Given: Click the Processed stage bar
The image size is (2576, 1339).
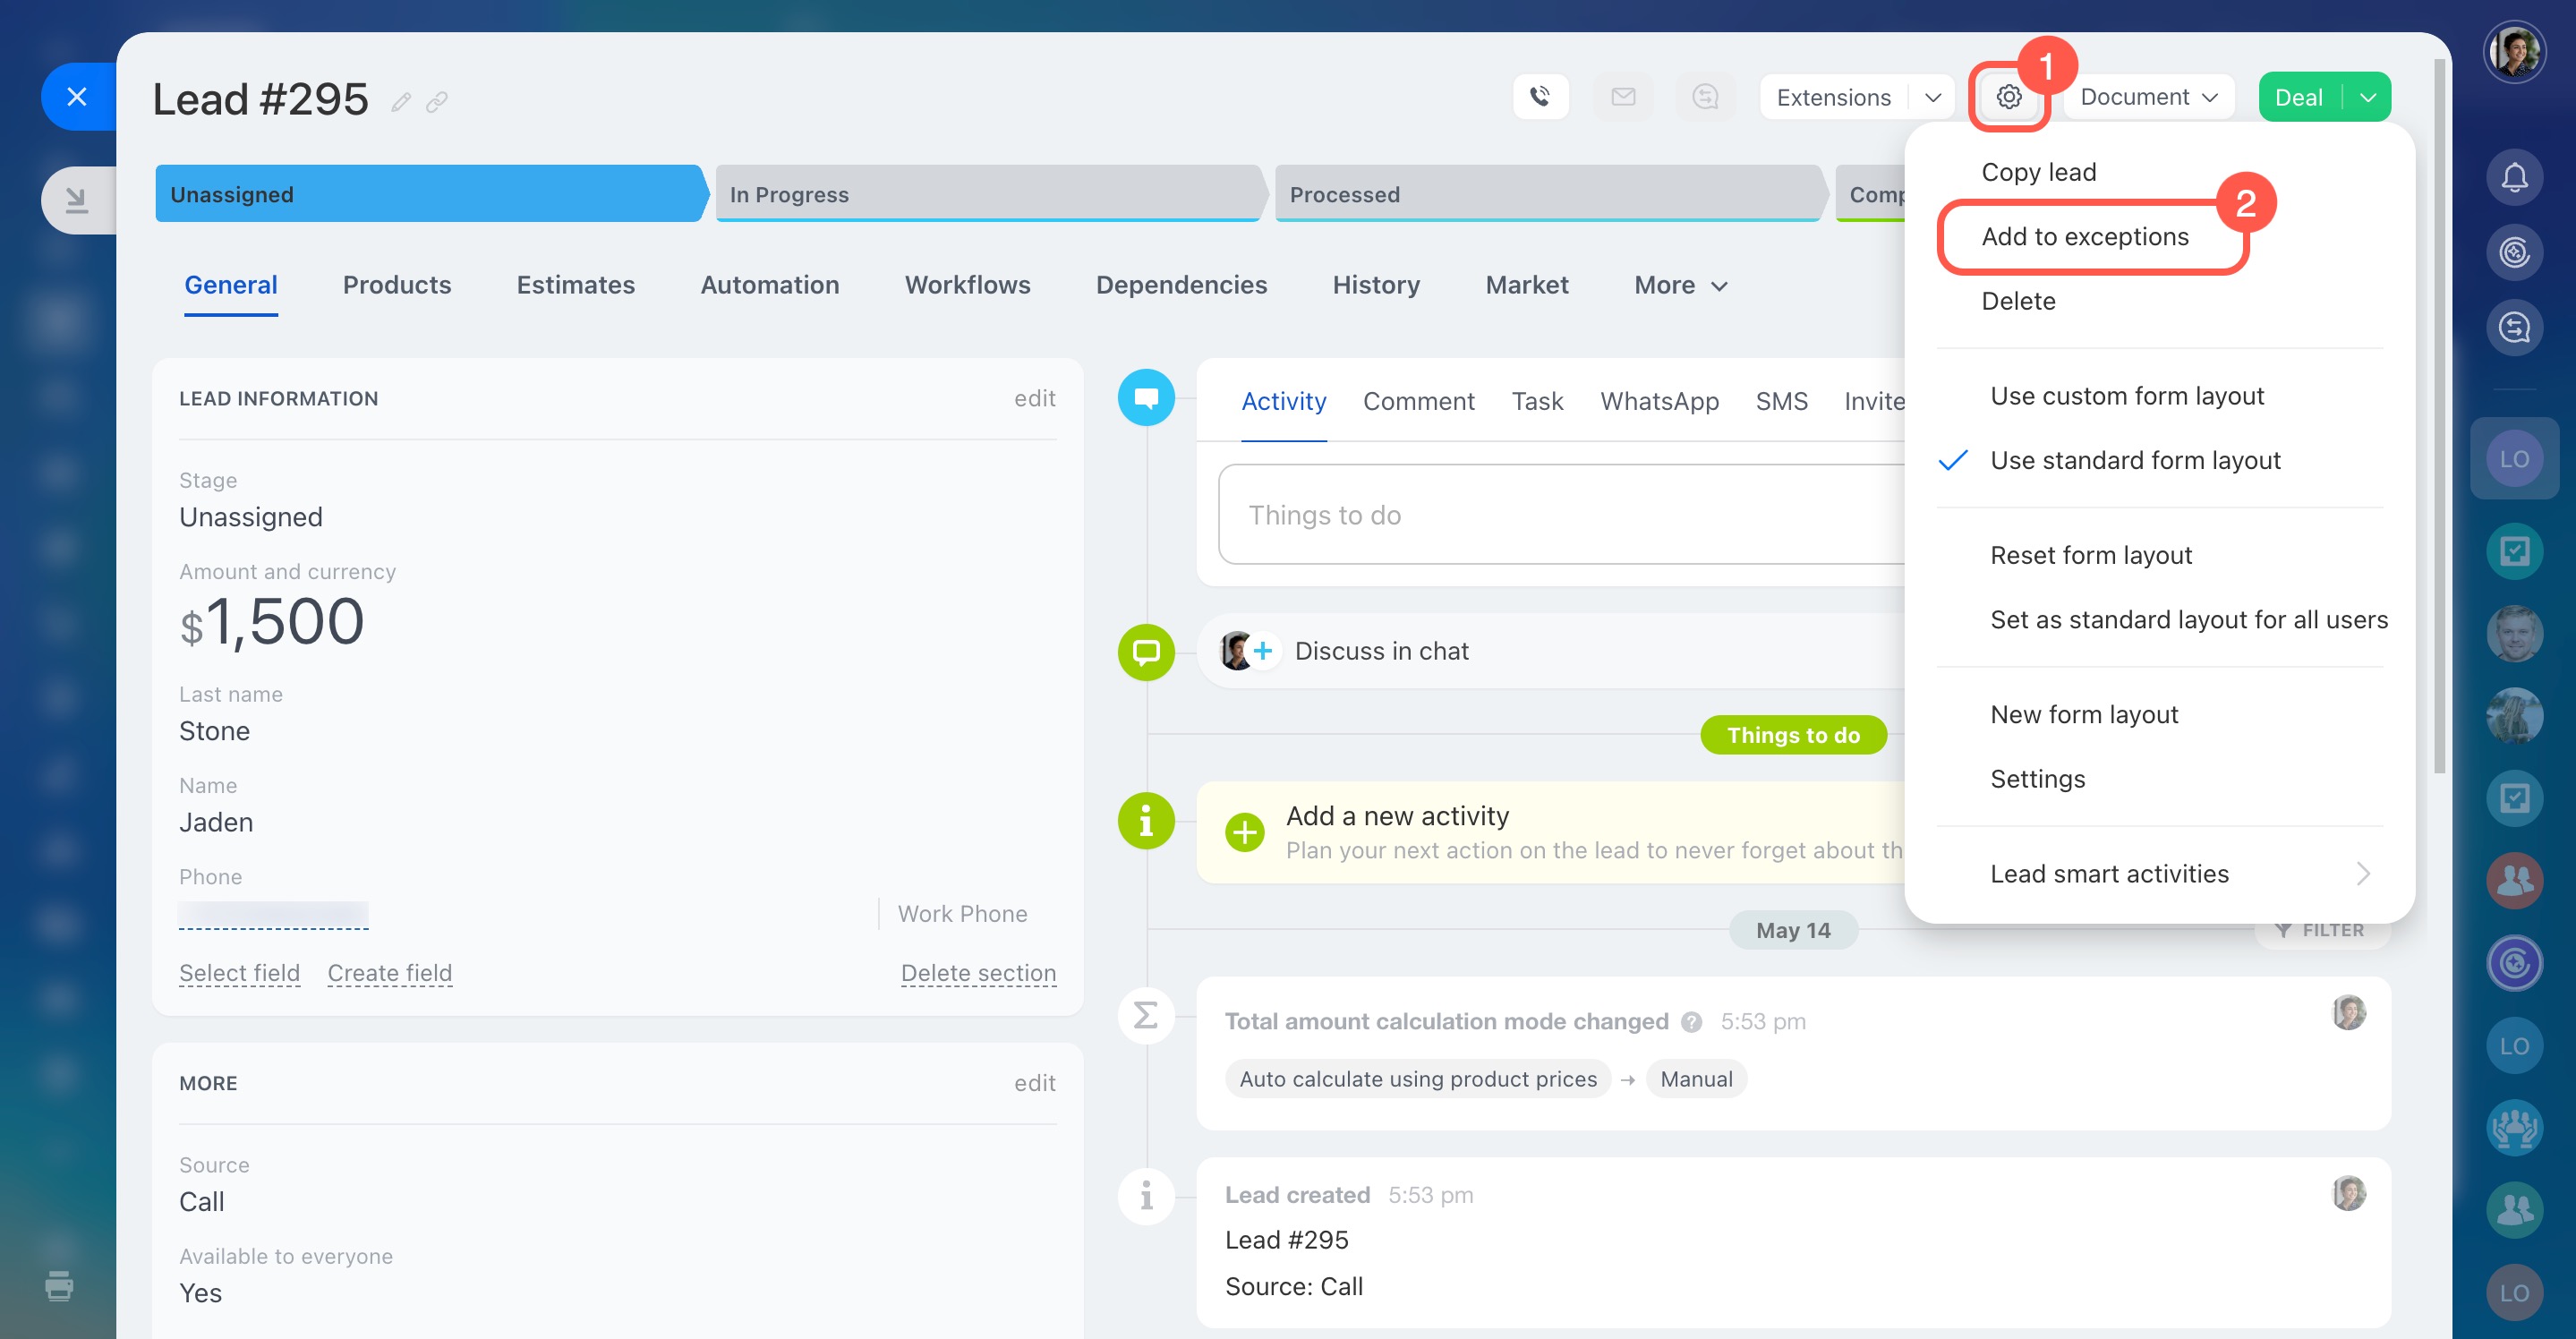Looking at the screenshot, I should (x=1545, y=194).
